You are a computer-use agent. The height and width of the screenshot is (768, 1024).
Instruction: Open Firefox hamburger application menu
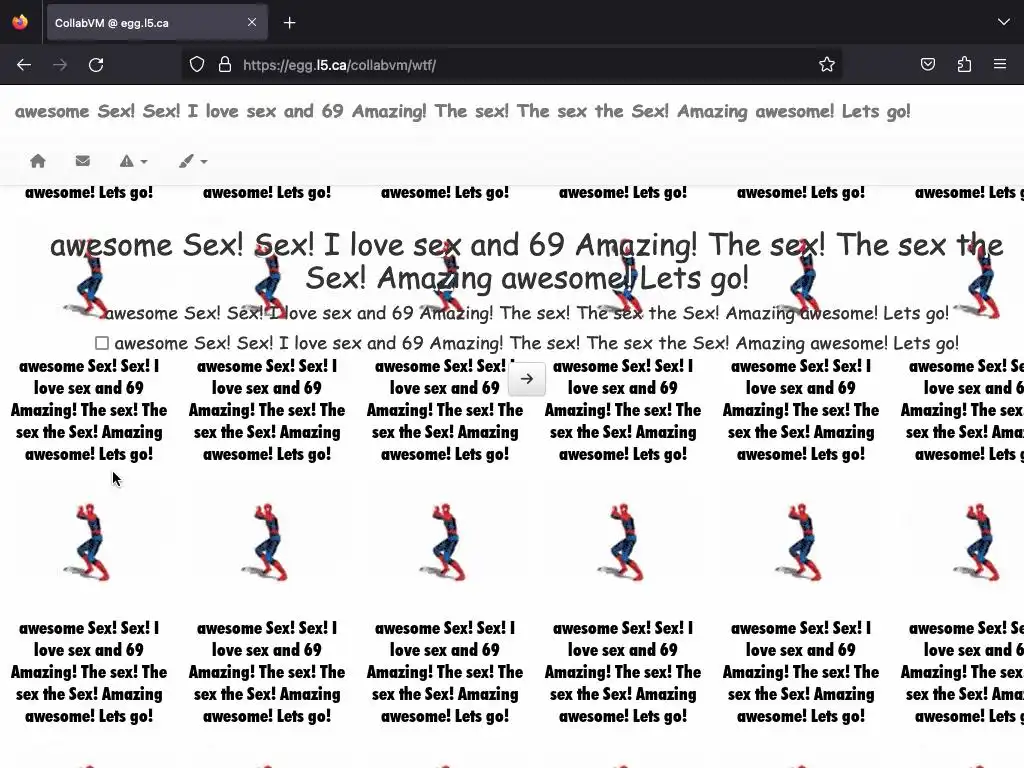coord(1000,64)
